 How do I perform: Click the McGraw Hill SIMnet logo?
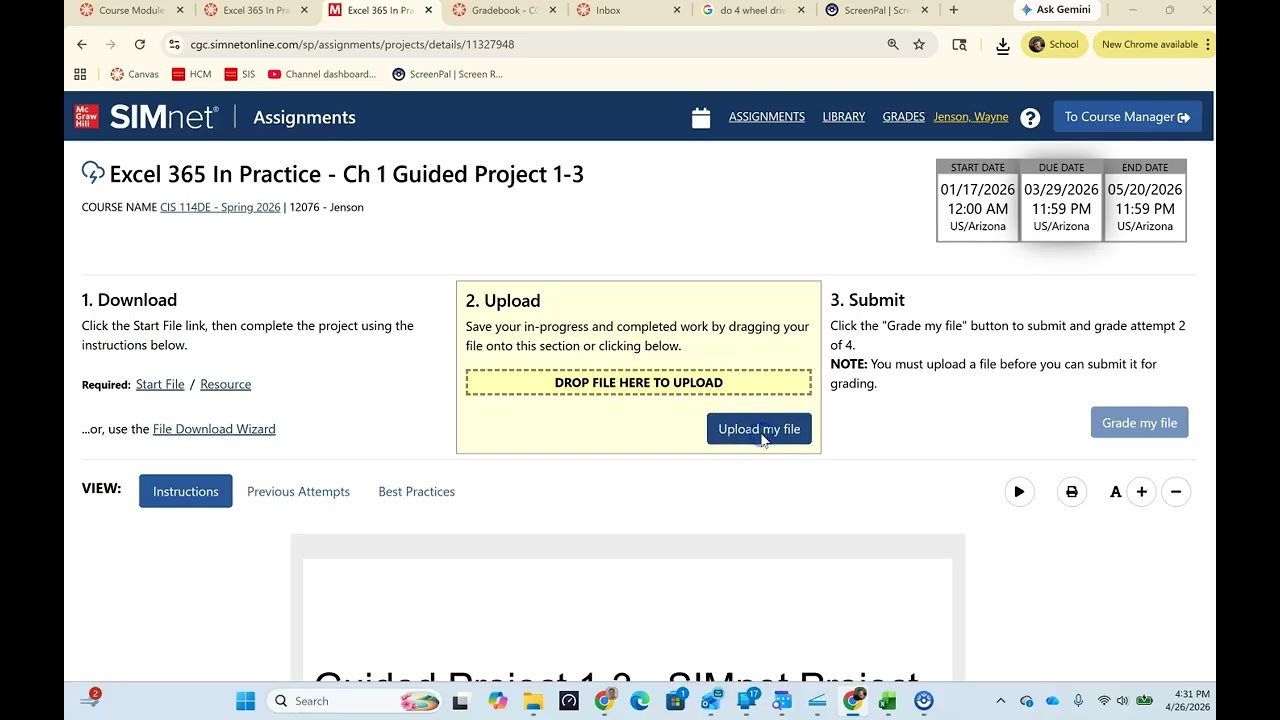pos(146,117)
